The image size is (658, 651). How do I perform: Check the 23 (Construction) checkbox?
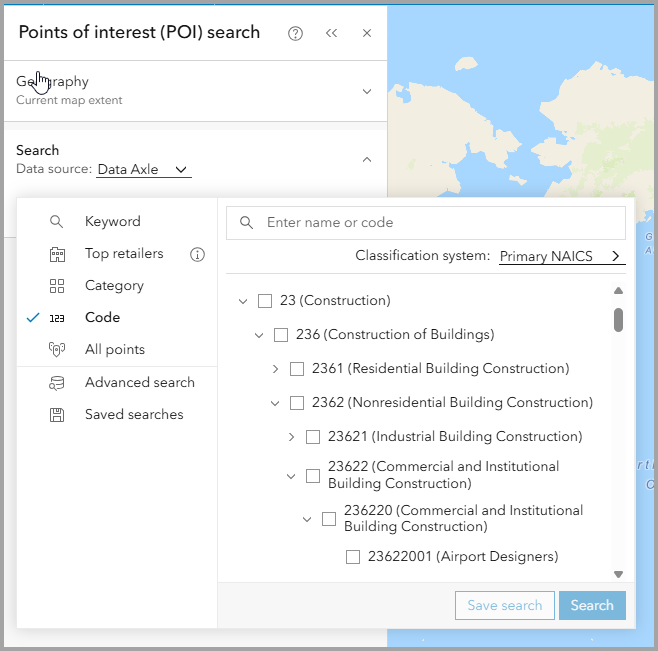pyautogui.click(x=265, y=301)
